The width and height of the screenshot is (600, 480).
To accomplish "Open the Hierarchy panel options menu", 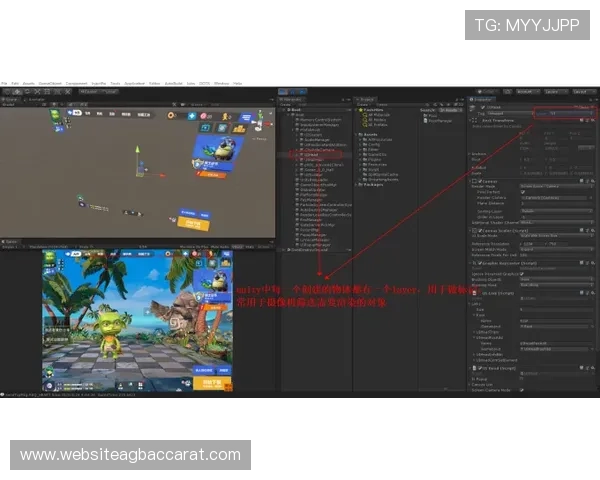I will pyautogui.click(x=348, y=100).
